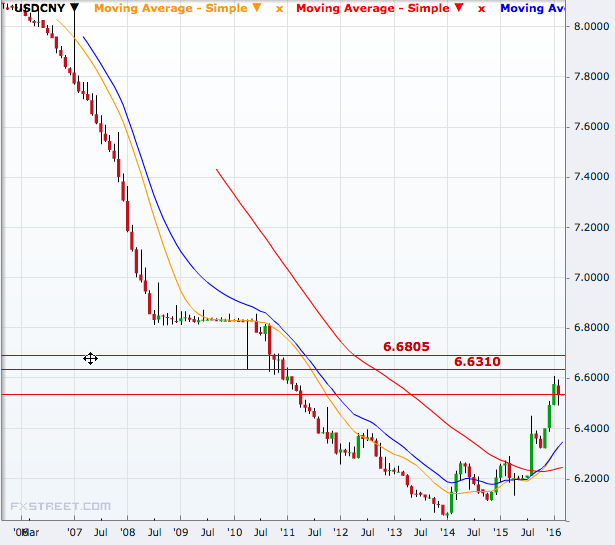Viewport: 615px width, 545px height.
Task: Remove the red Moving Average indicator
Action: (x=481, y=9)
